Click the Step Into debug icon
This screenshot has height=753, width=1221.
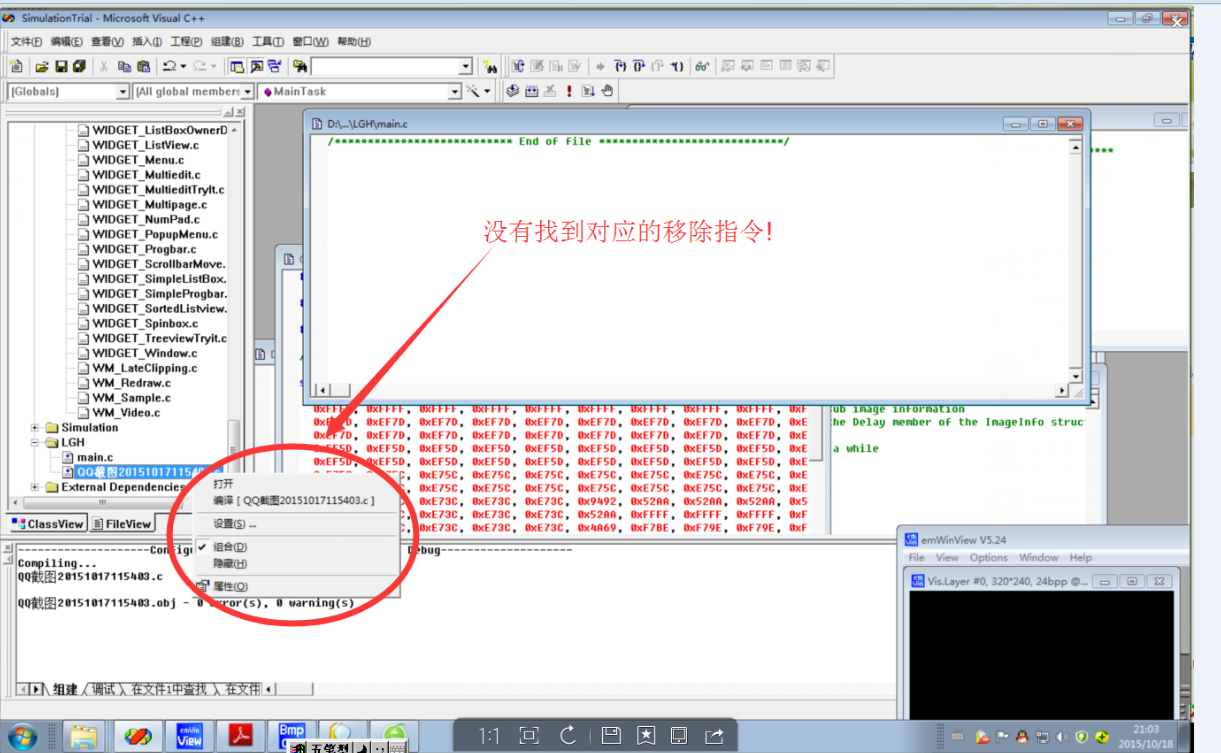point(620,67)
